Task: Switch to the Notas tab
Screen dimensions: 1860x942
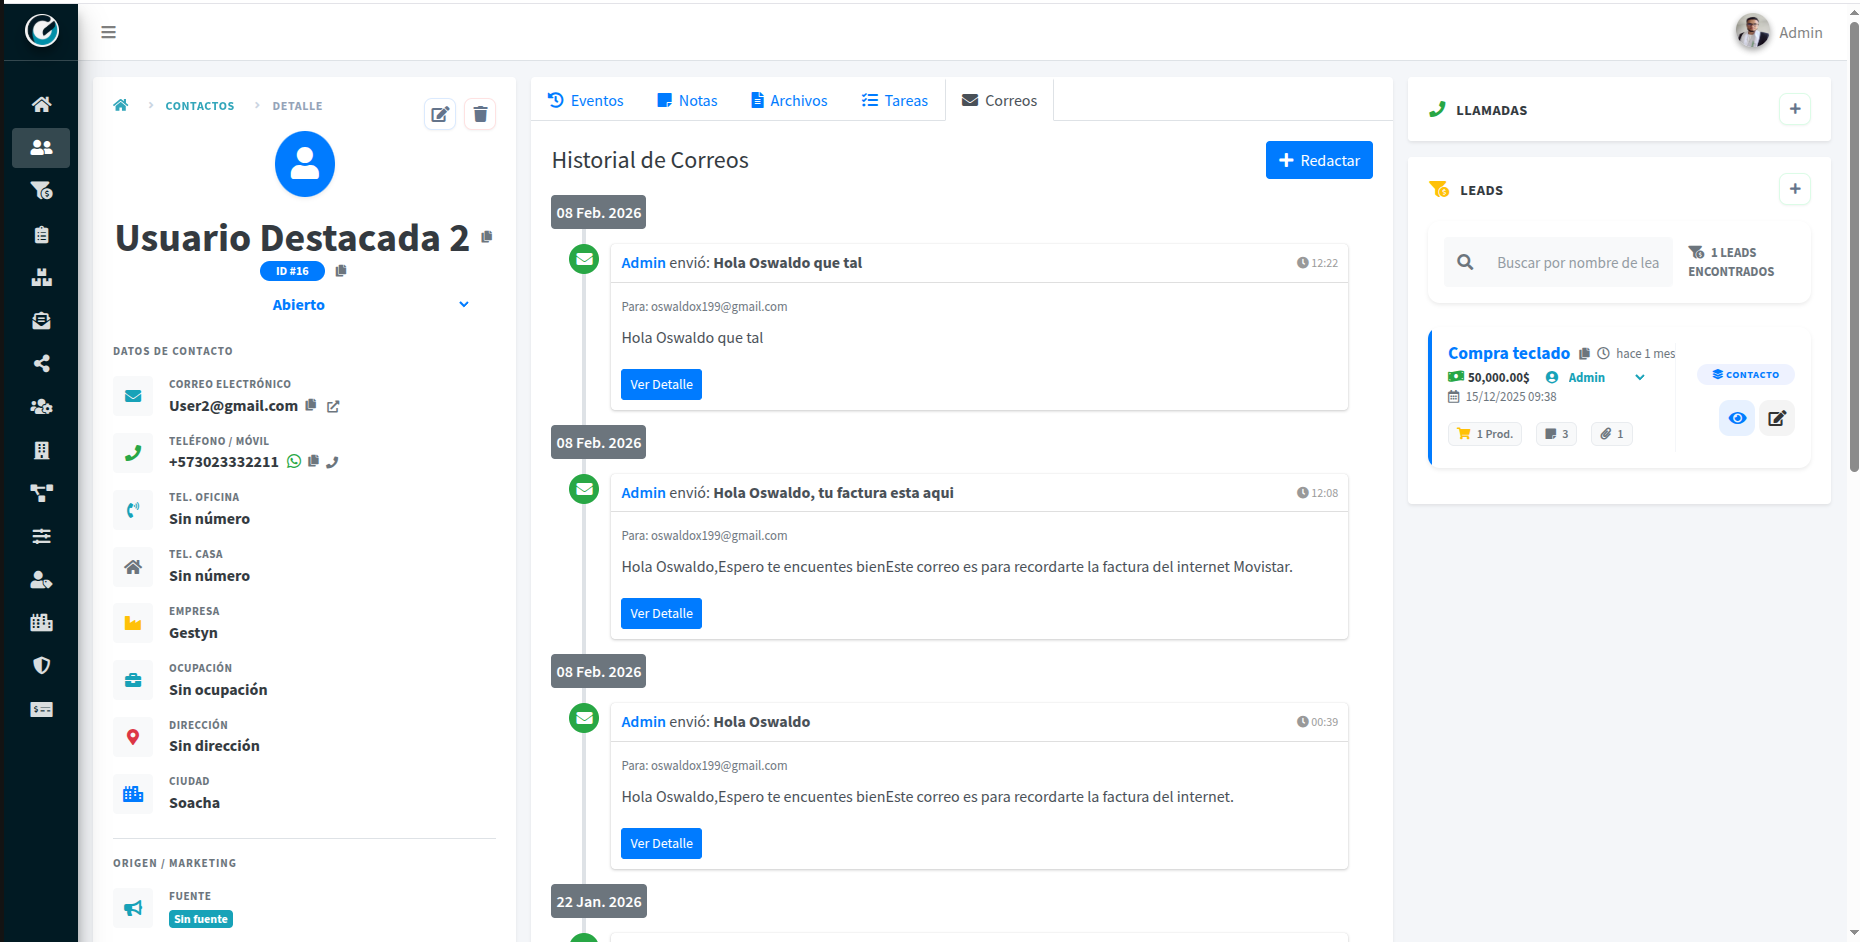Action: tap(687, 100)
